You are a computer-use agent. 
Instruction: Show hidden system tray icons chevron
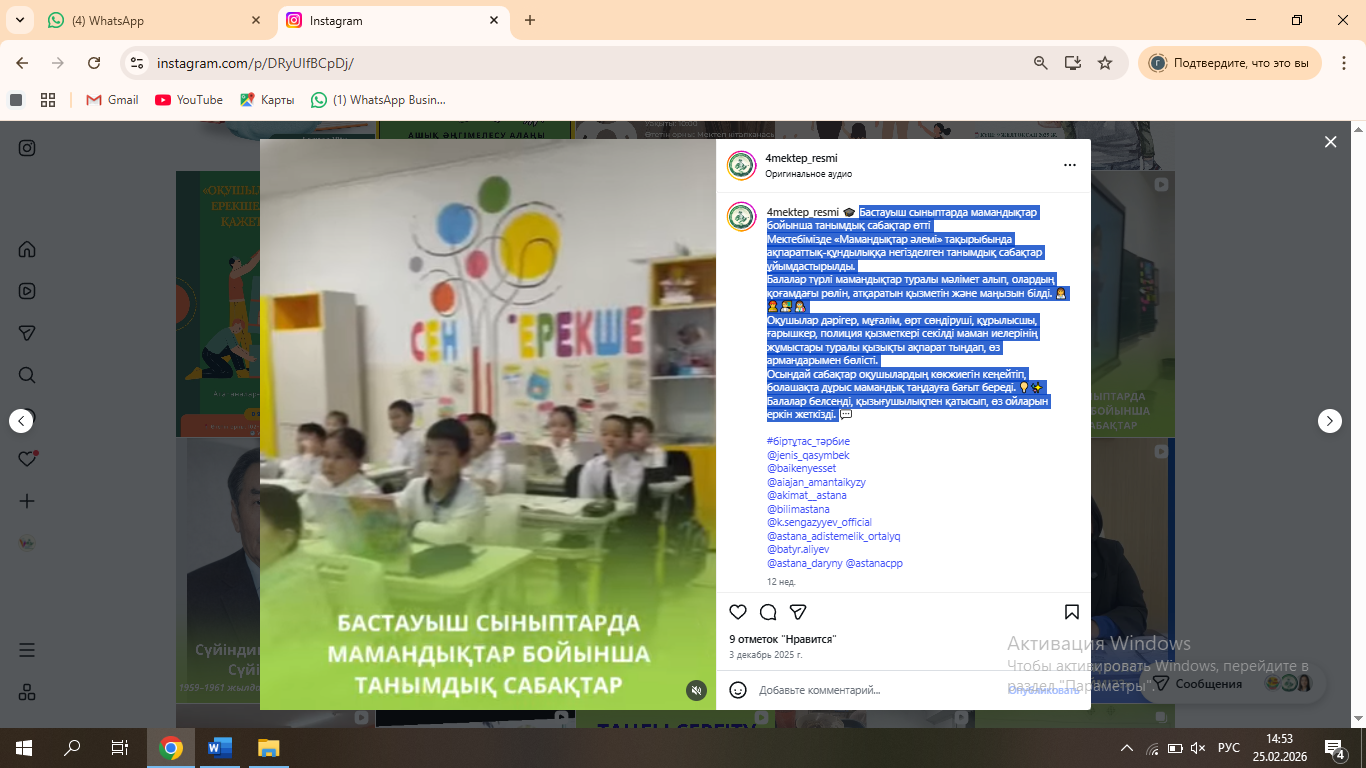(x=1127, y=748)
